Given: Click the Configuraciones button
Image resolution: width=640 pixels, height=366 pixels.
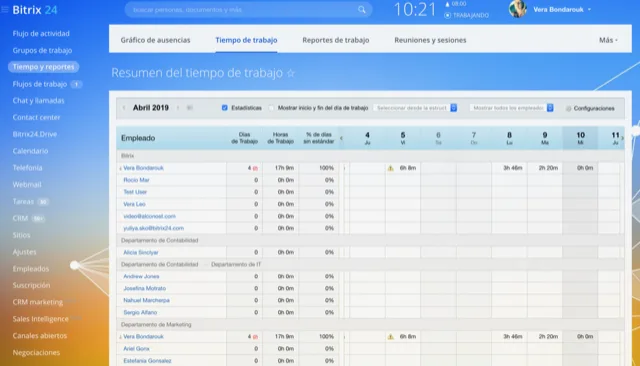Looking at the screenshot, I should pyautogui.click(x=590, y=108).
